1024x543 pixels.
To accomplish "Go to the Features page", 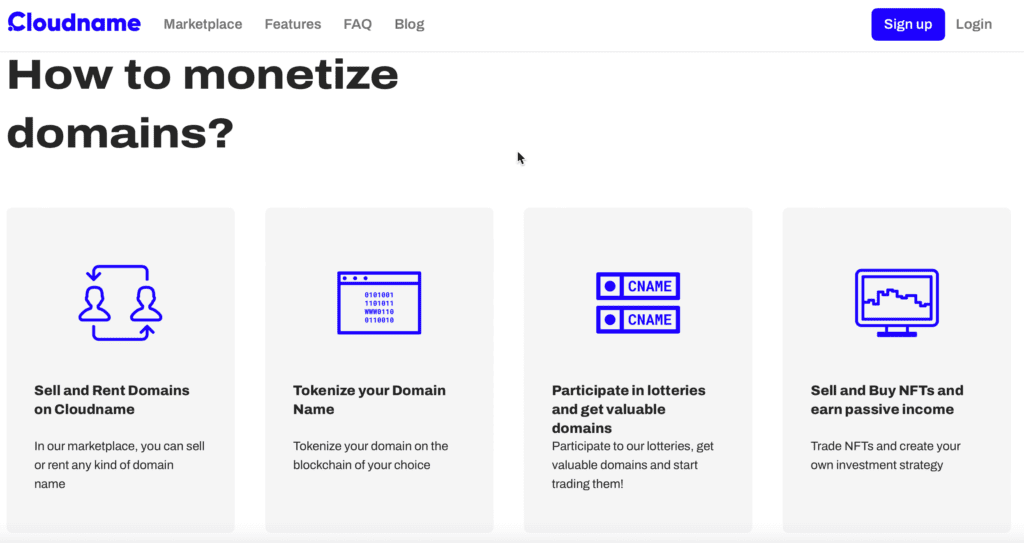I will 293,24.
